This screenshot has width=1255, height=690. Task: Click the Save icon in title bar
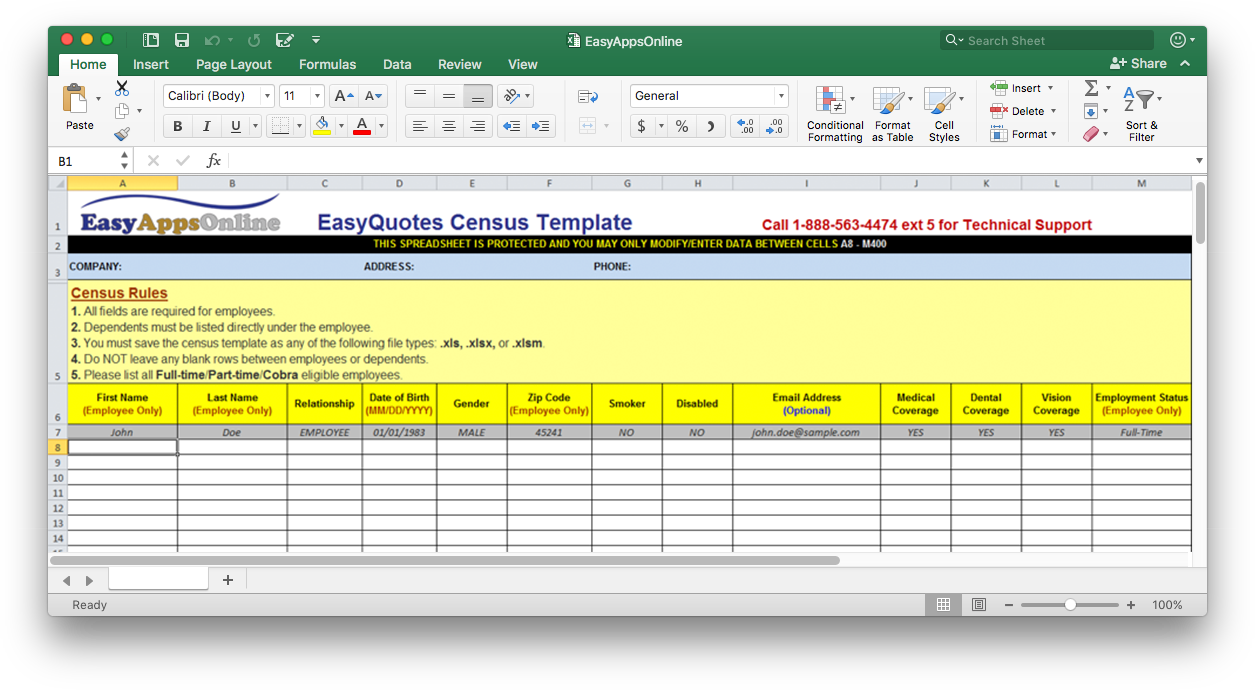(x=182, y=40)
